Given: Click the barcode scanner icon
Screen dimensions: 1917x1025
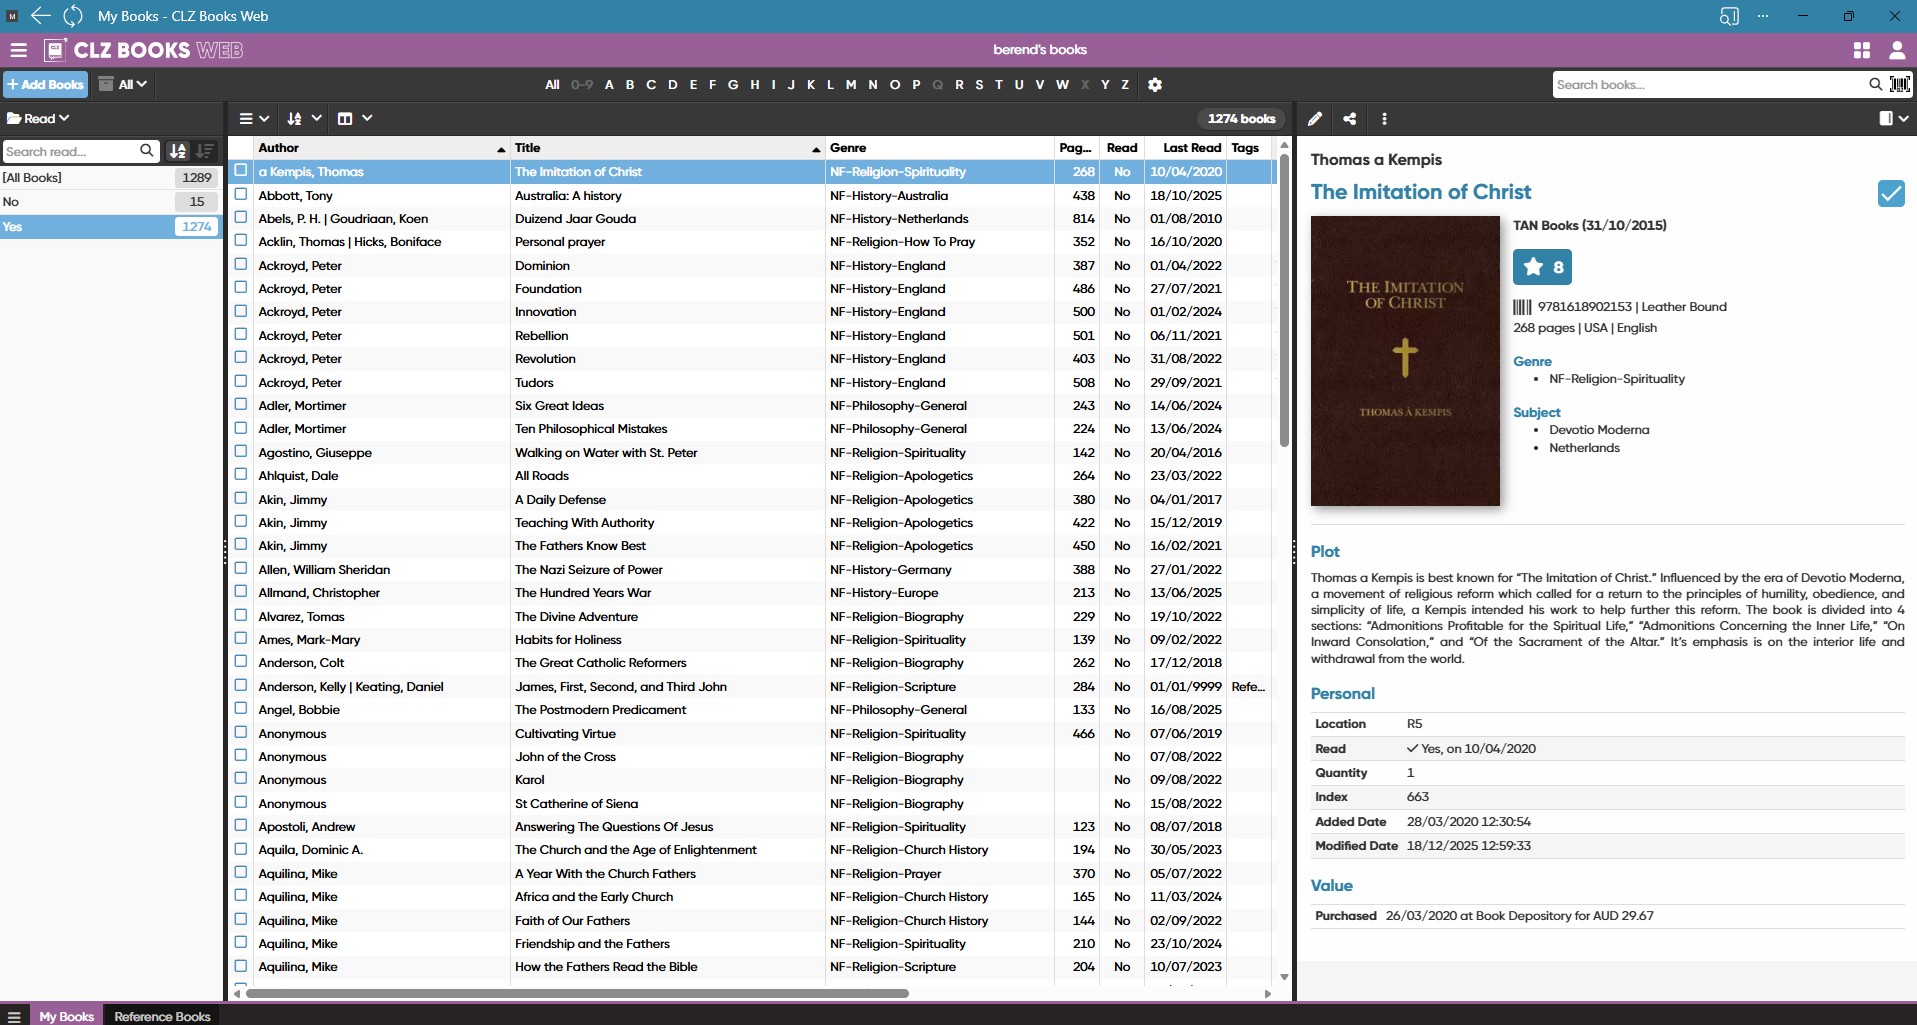Looking at the screenshot, I should click(x=1899, y=85).
